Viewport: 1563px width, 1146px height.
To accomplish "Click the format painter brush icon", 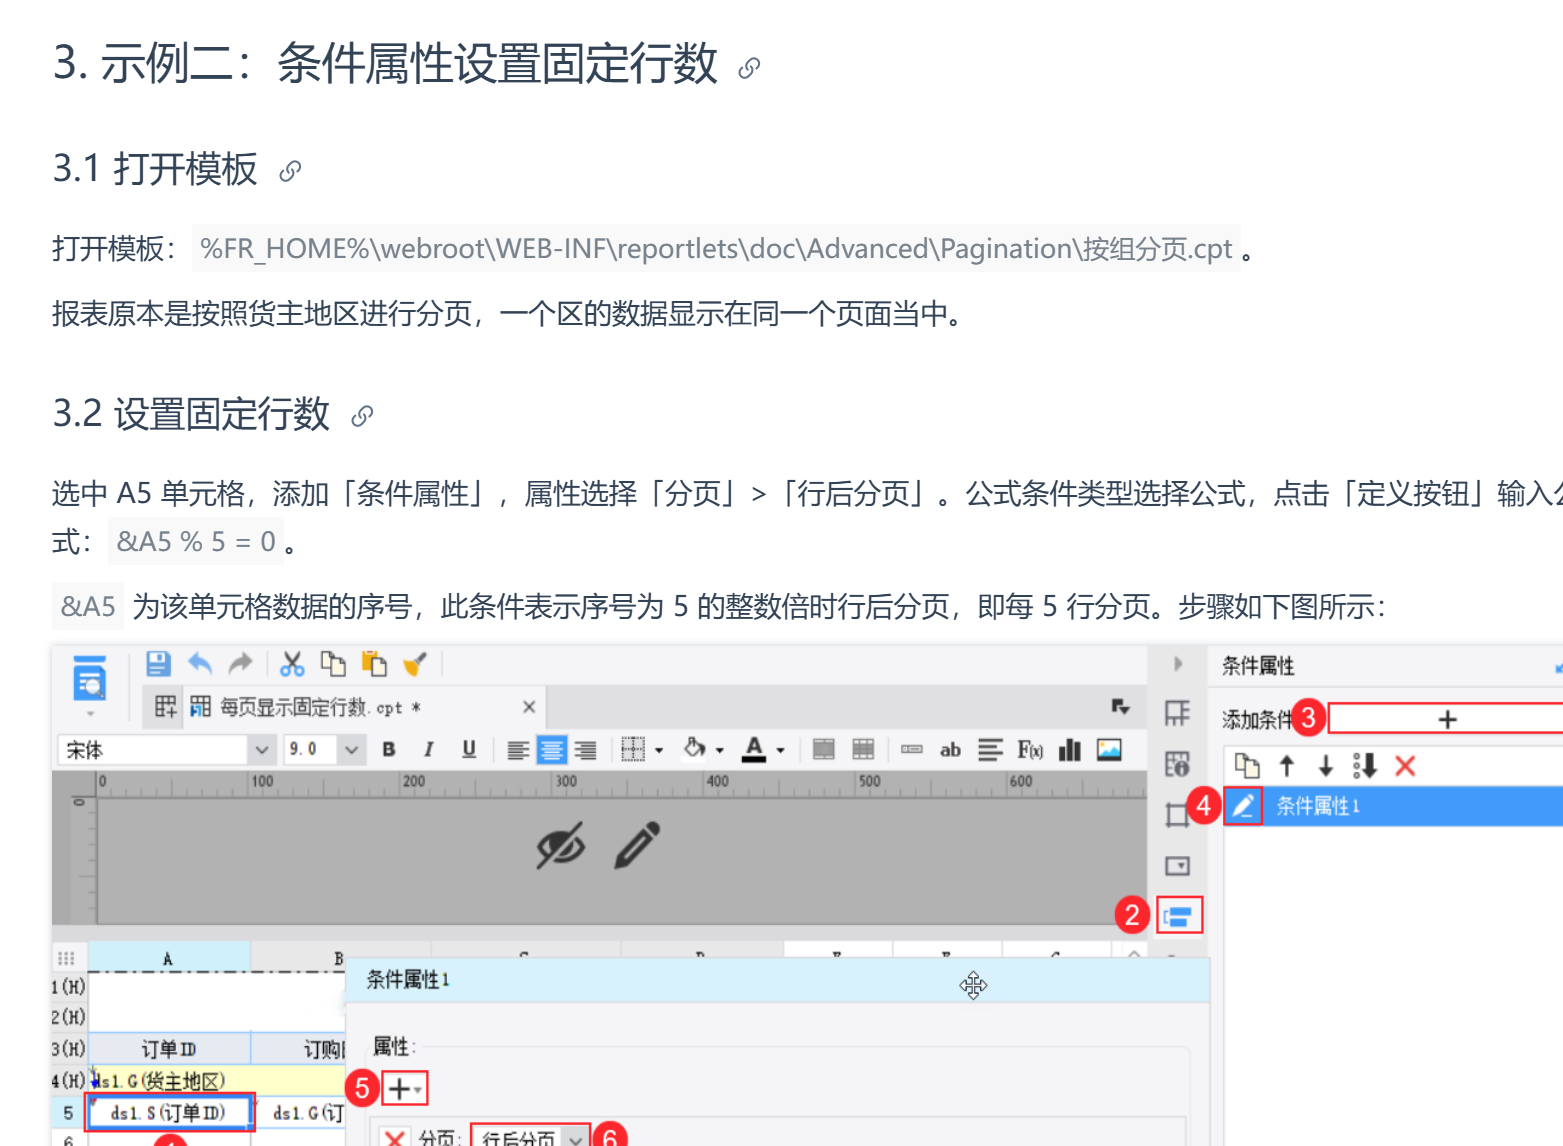I will click(415, 664).
